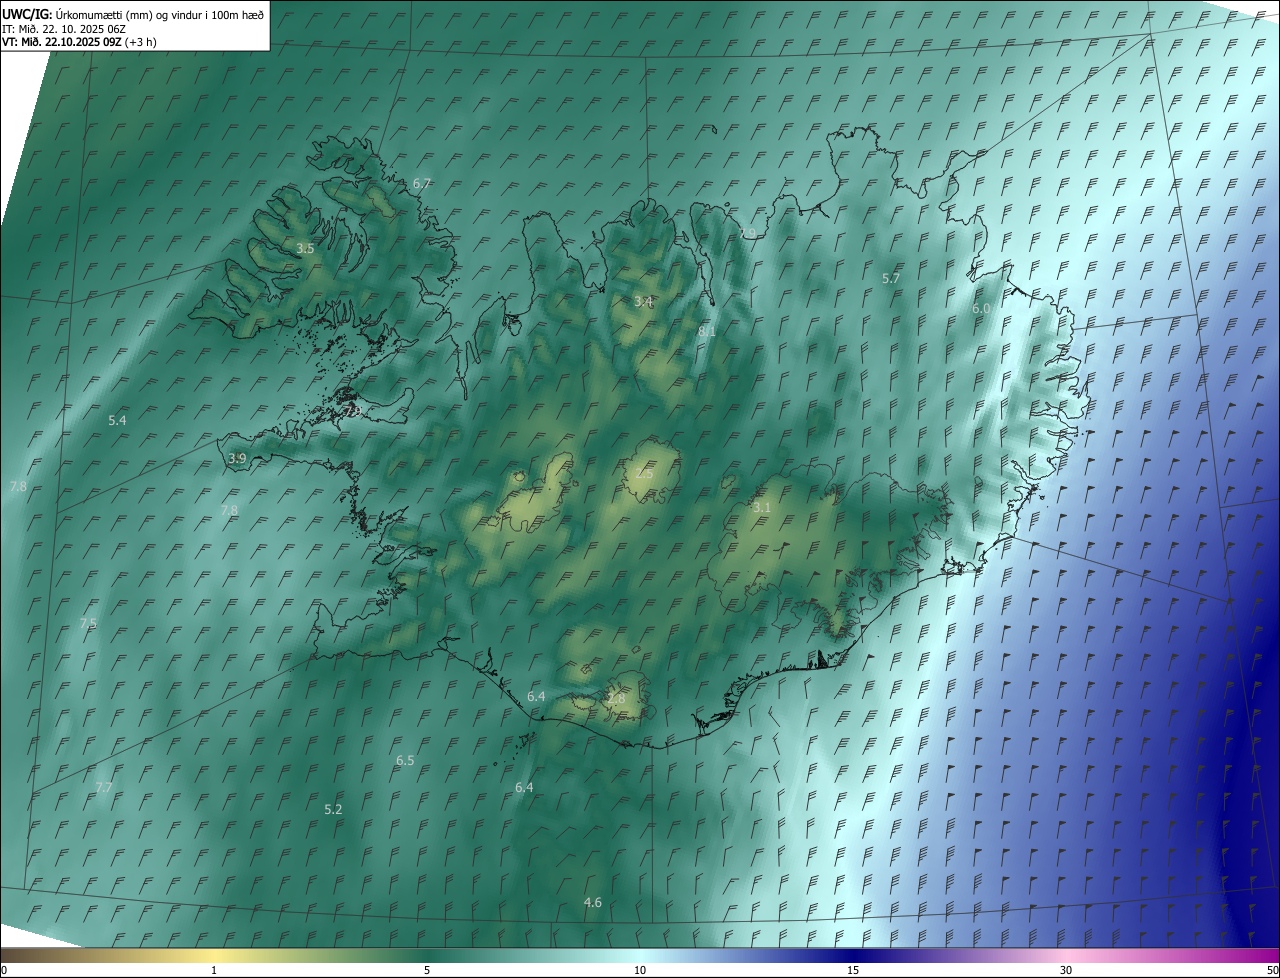The width and height of the screenshot is (1280, 978).
Task: Click the 3.9 value on the peninsula
Action: point(237,458)
